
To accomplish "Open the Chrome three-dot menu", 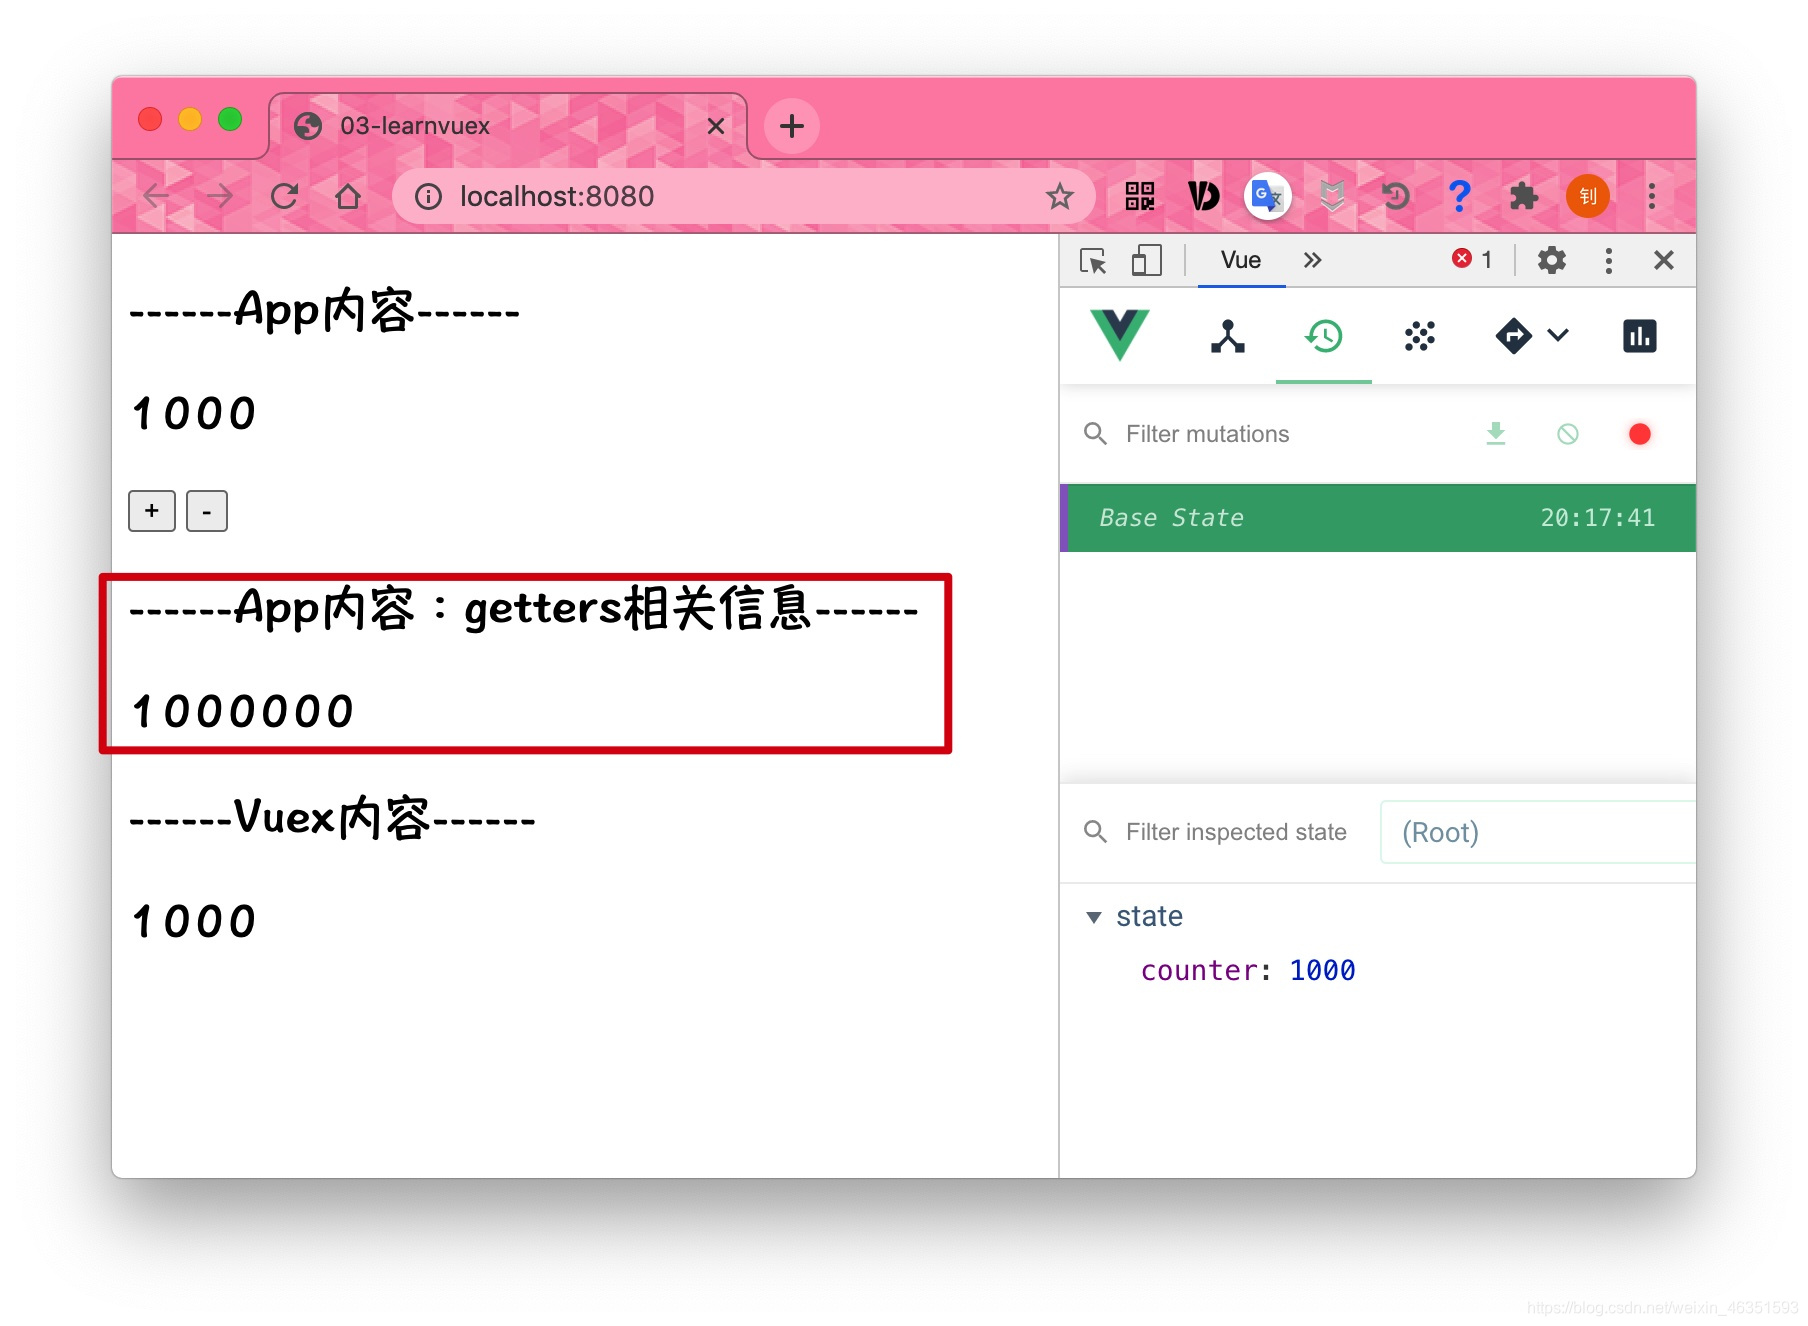I will (1652, 196).
